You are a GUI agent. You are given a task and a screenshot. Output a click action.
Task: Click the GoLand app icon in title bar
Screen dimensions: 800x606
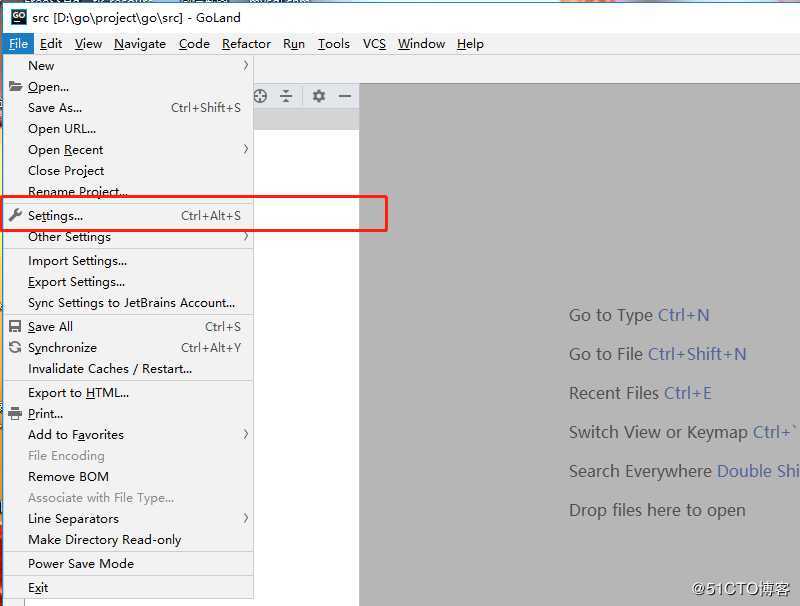19,17
